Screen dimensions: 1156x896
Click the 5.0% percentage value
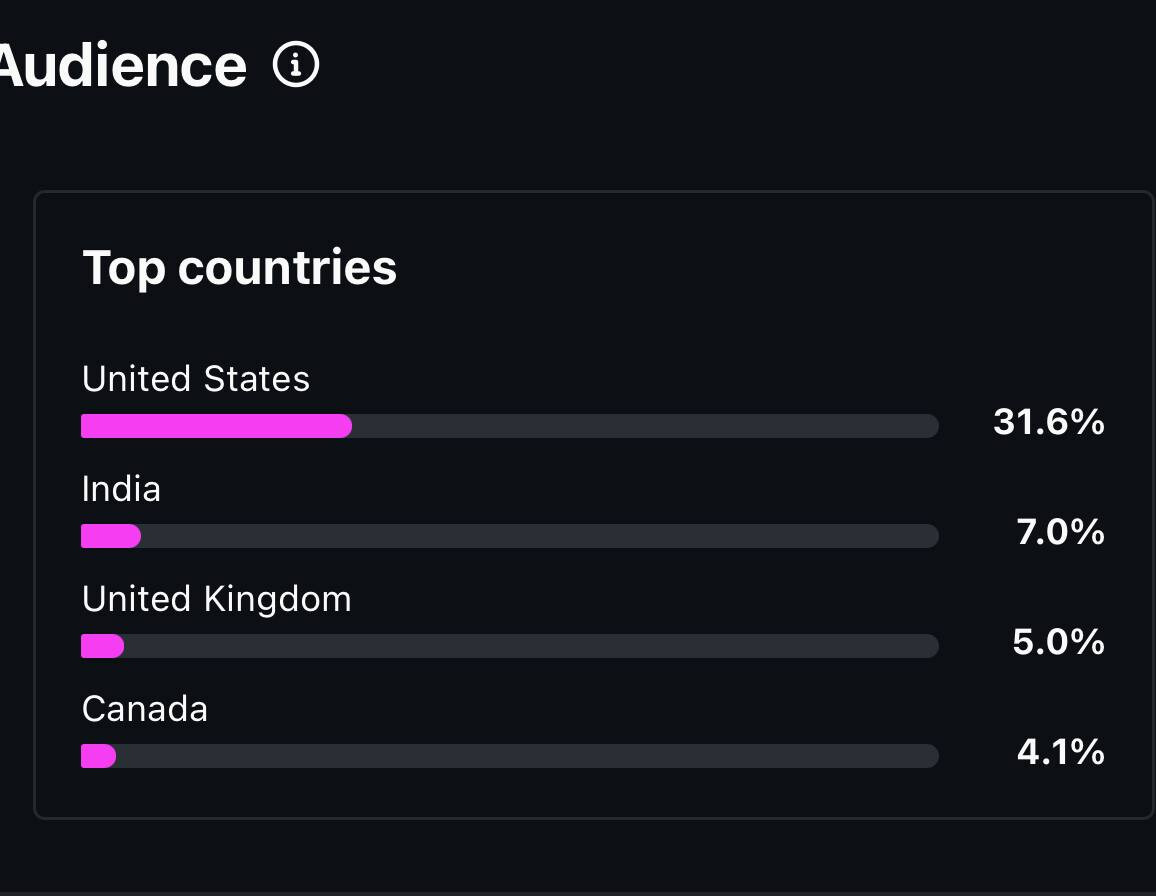[x=1059, y=642]
